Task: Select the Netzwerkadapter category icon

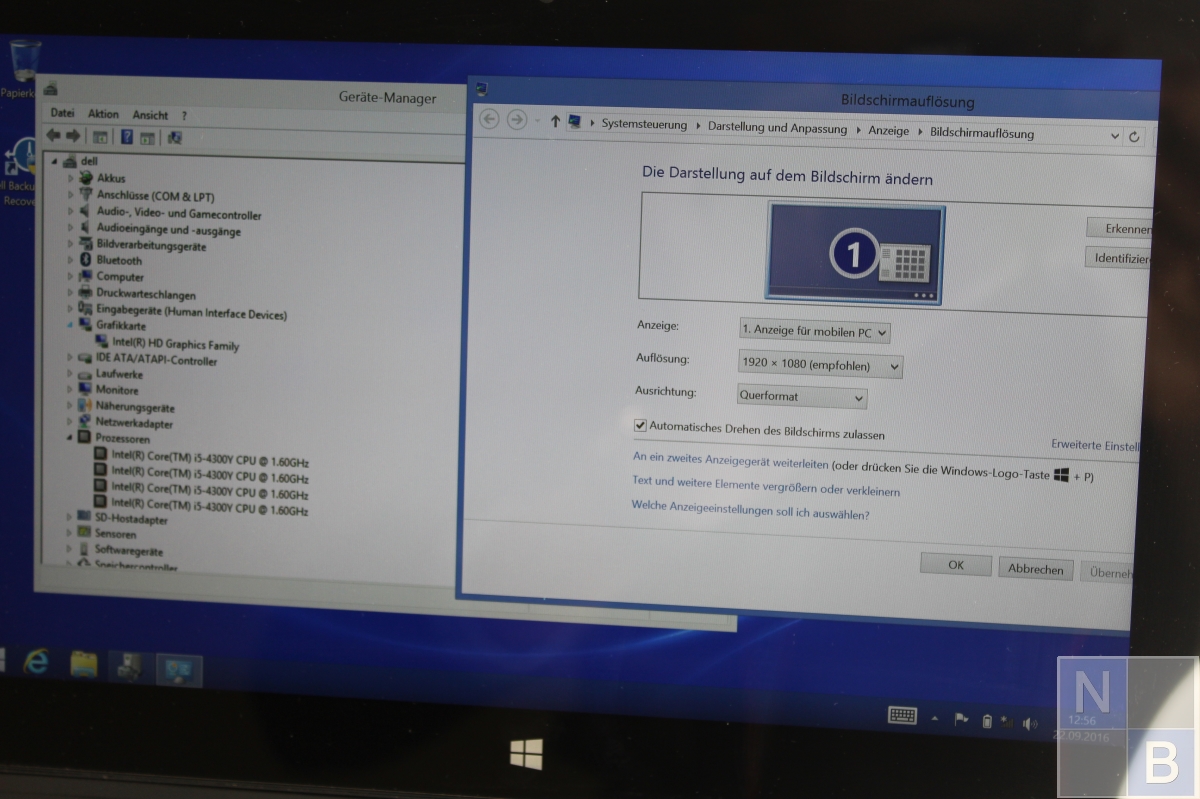Action: (x=85, y=422)
